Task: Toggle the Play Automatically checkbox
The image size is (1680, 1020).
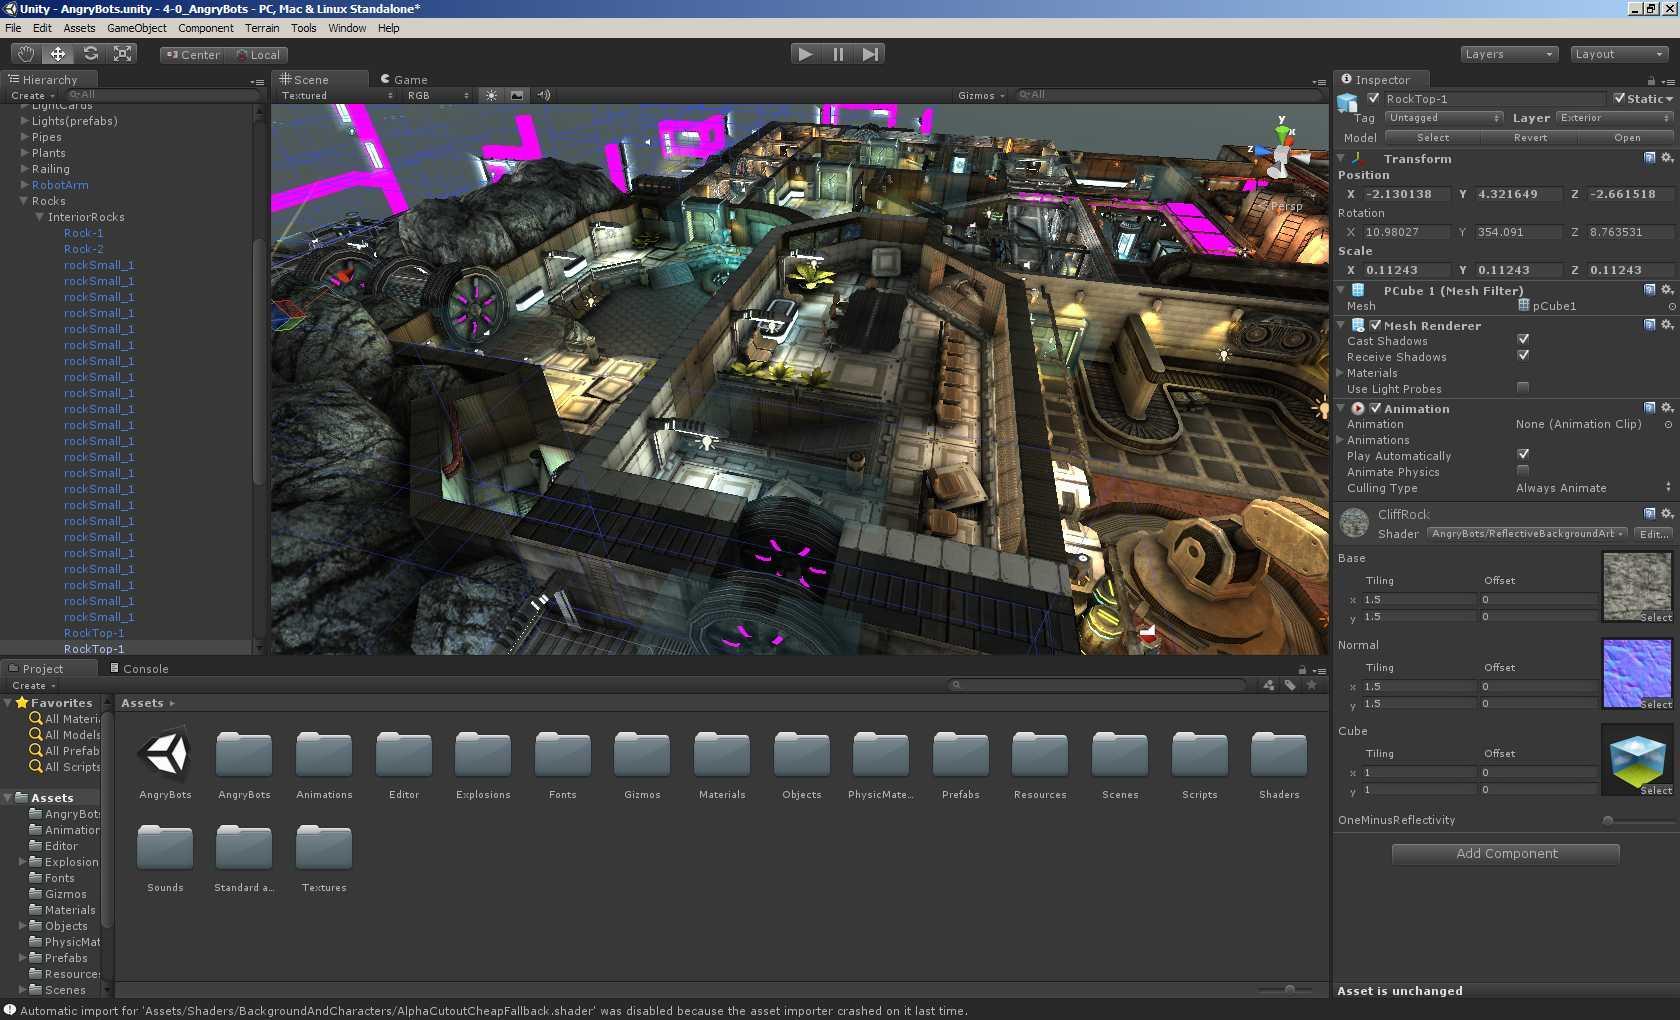Action: [x=1523, y=455]
